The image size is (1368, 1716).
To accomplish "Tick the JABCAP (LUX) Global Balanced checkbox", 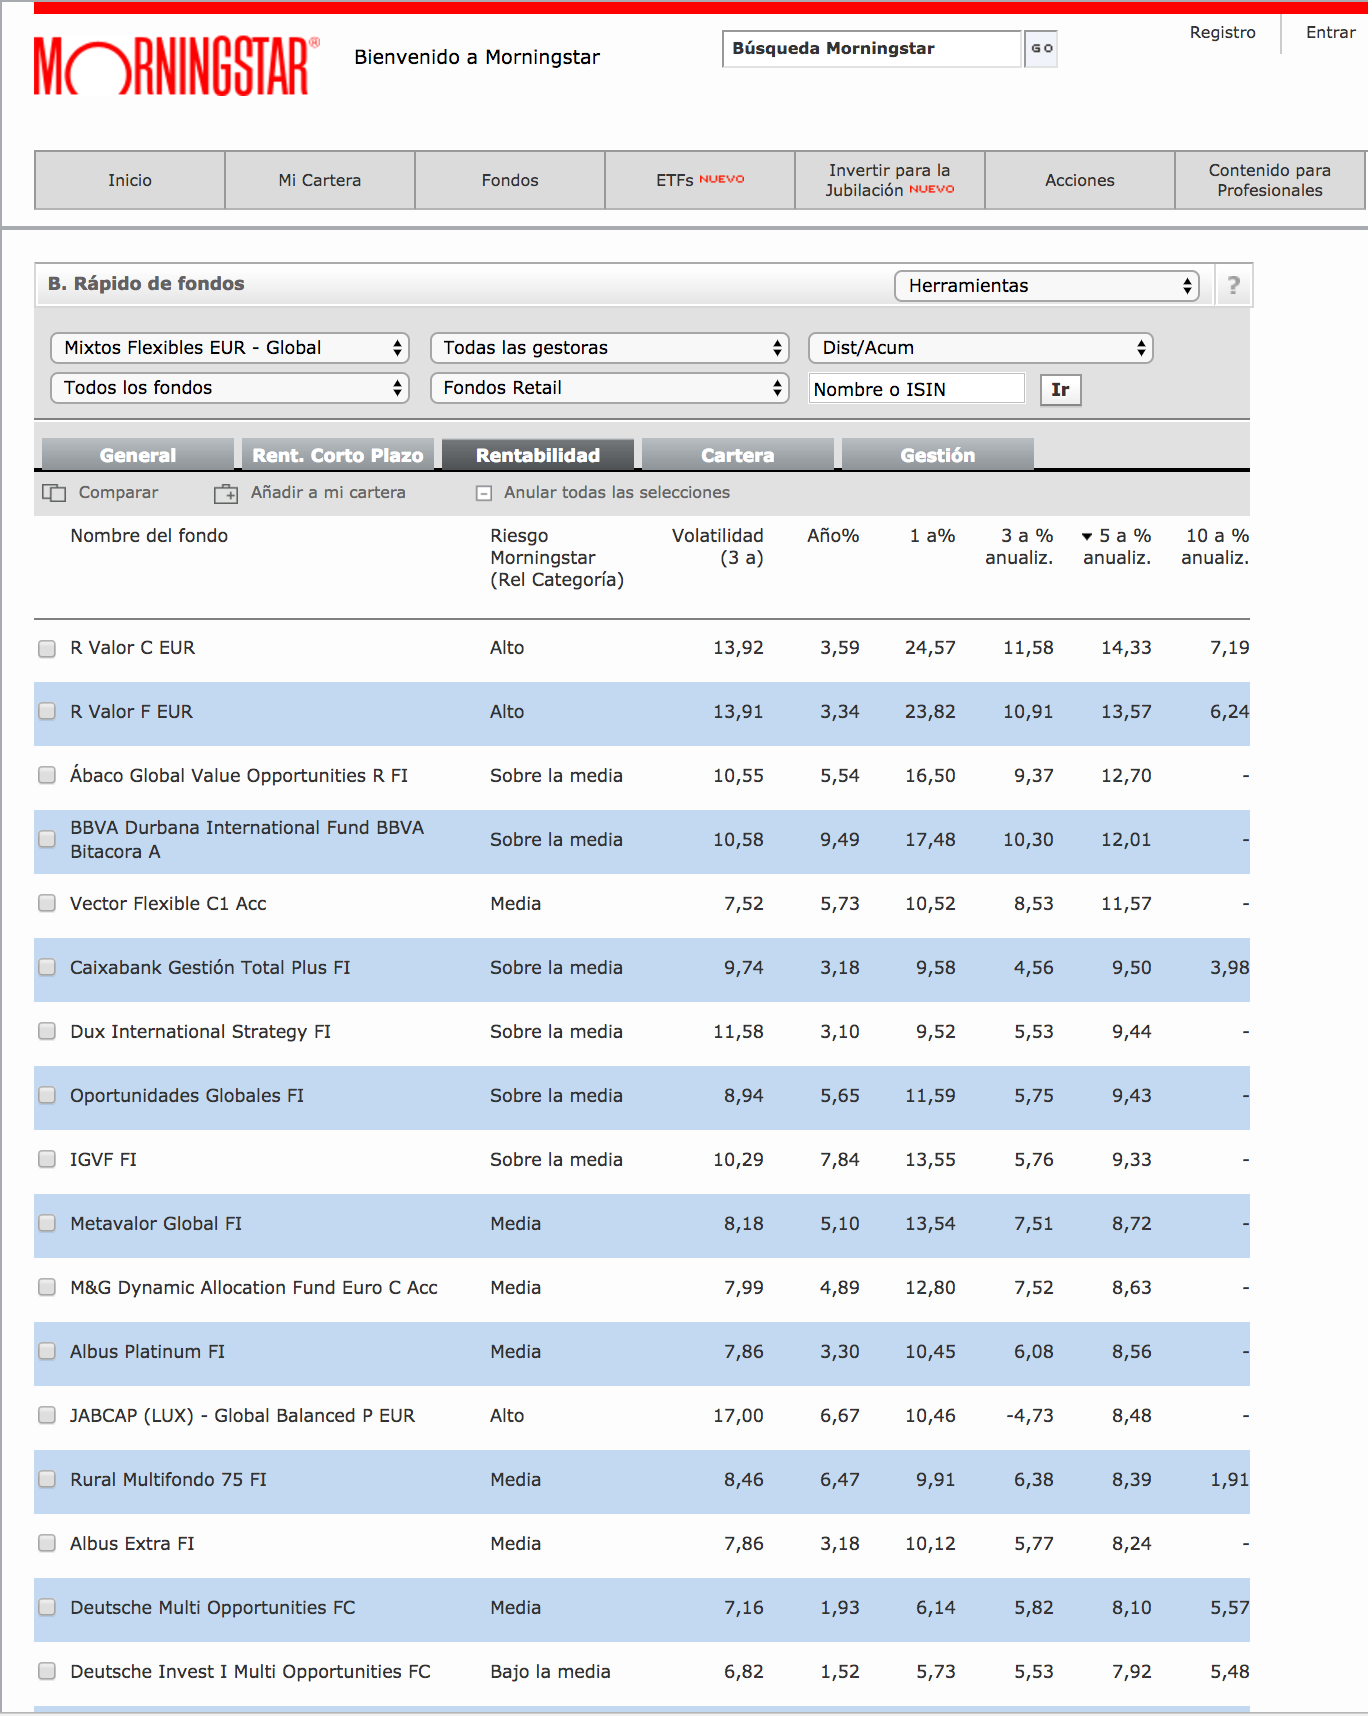I will coord(47,1416).
